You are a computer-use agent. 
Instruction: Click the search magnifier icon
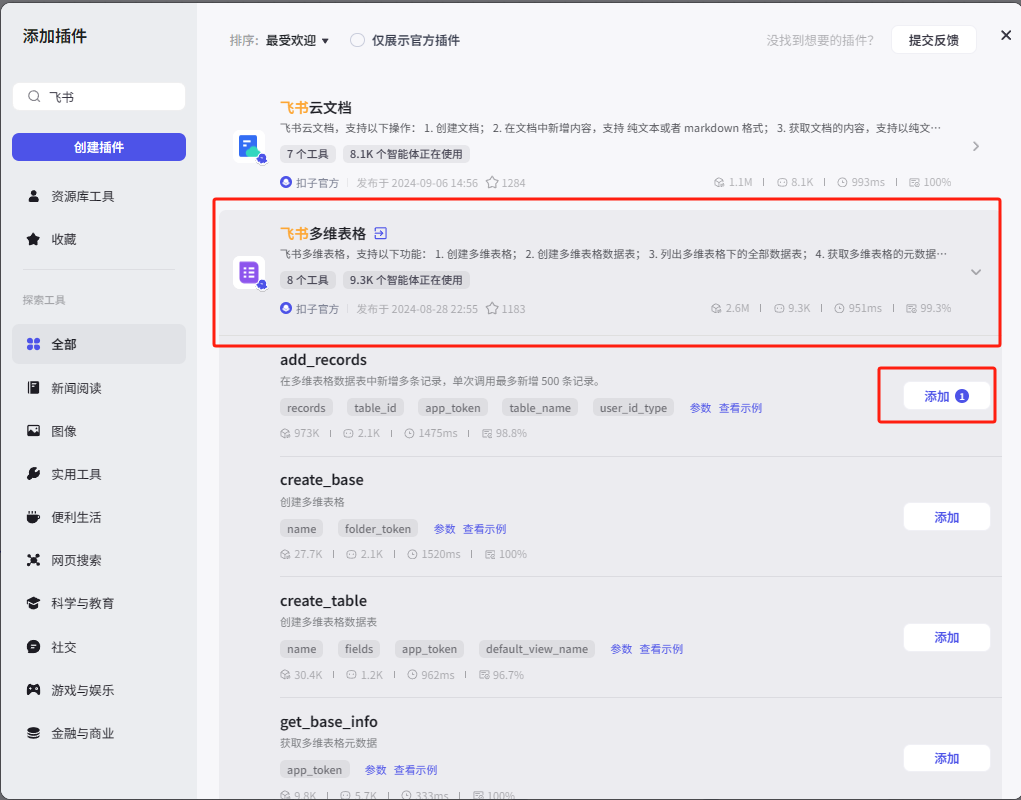pyautogui.click(x=34, y=97)
